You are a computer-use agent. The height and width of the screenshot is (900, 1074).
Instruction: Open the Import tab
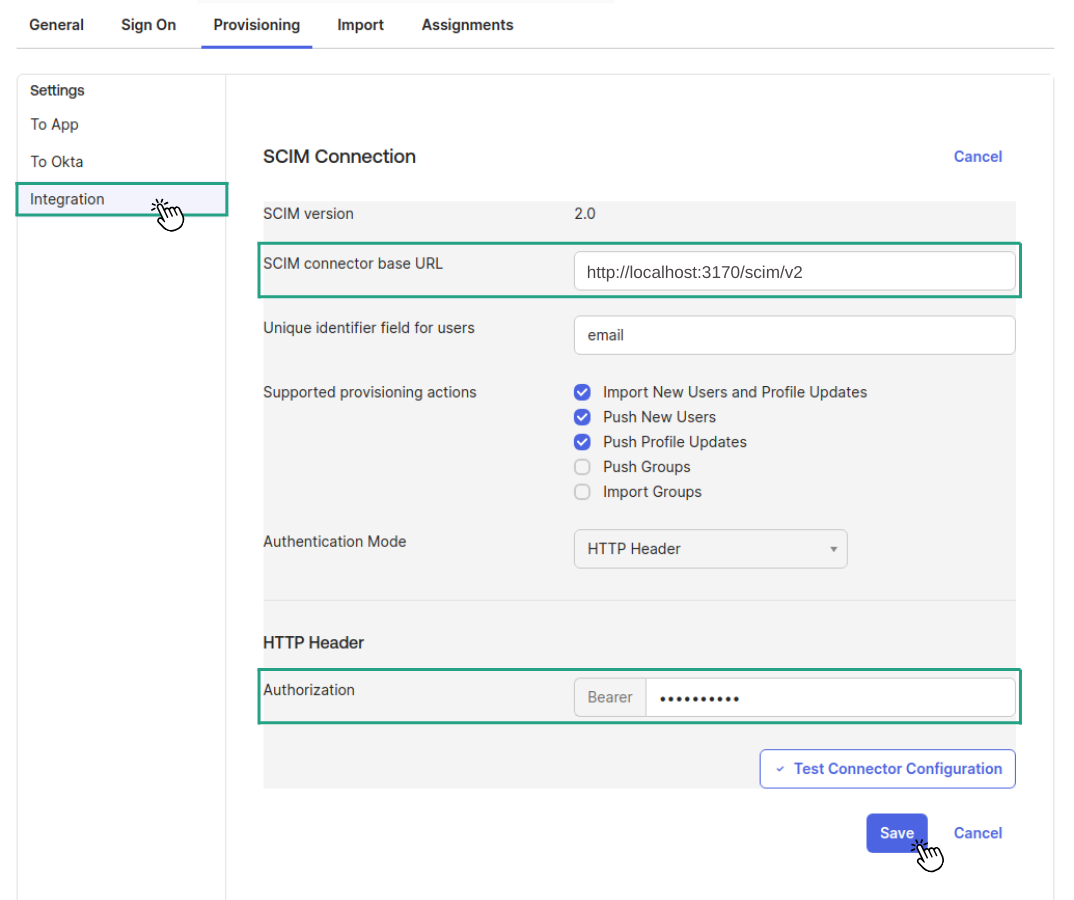click(360, 25)
